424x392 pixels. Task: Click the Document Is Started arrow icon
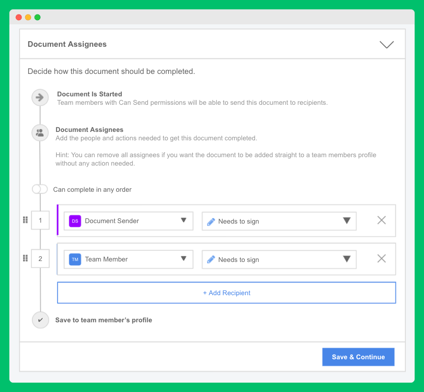click(40, 97)
